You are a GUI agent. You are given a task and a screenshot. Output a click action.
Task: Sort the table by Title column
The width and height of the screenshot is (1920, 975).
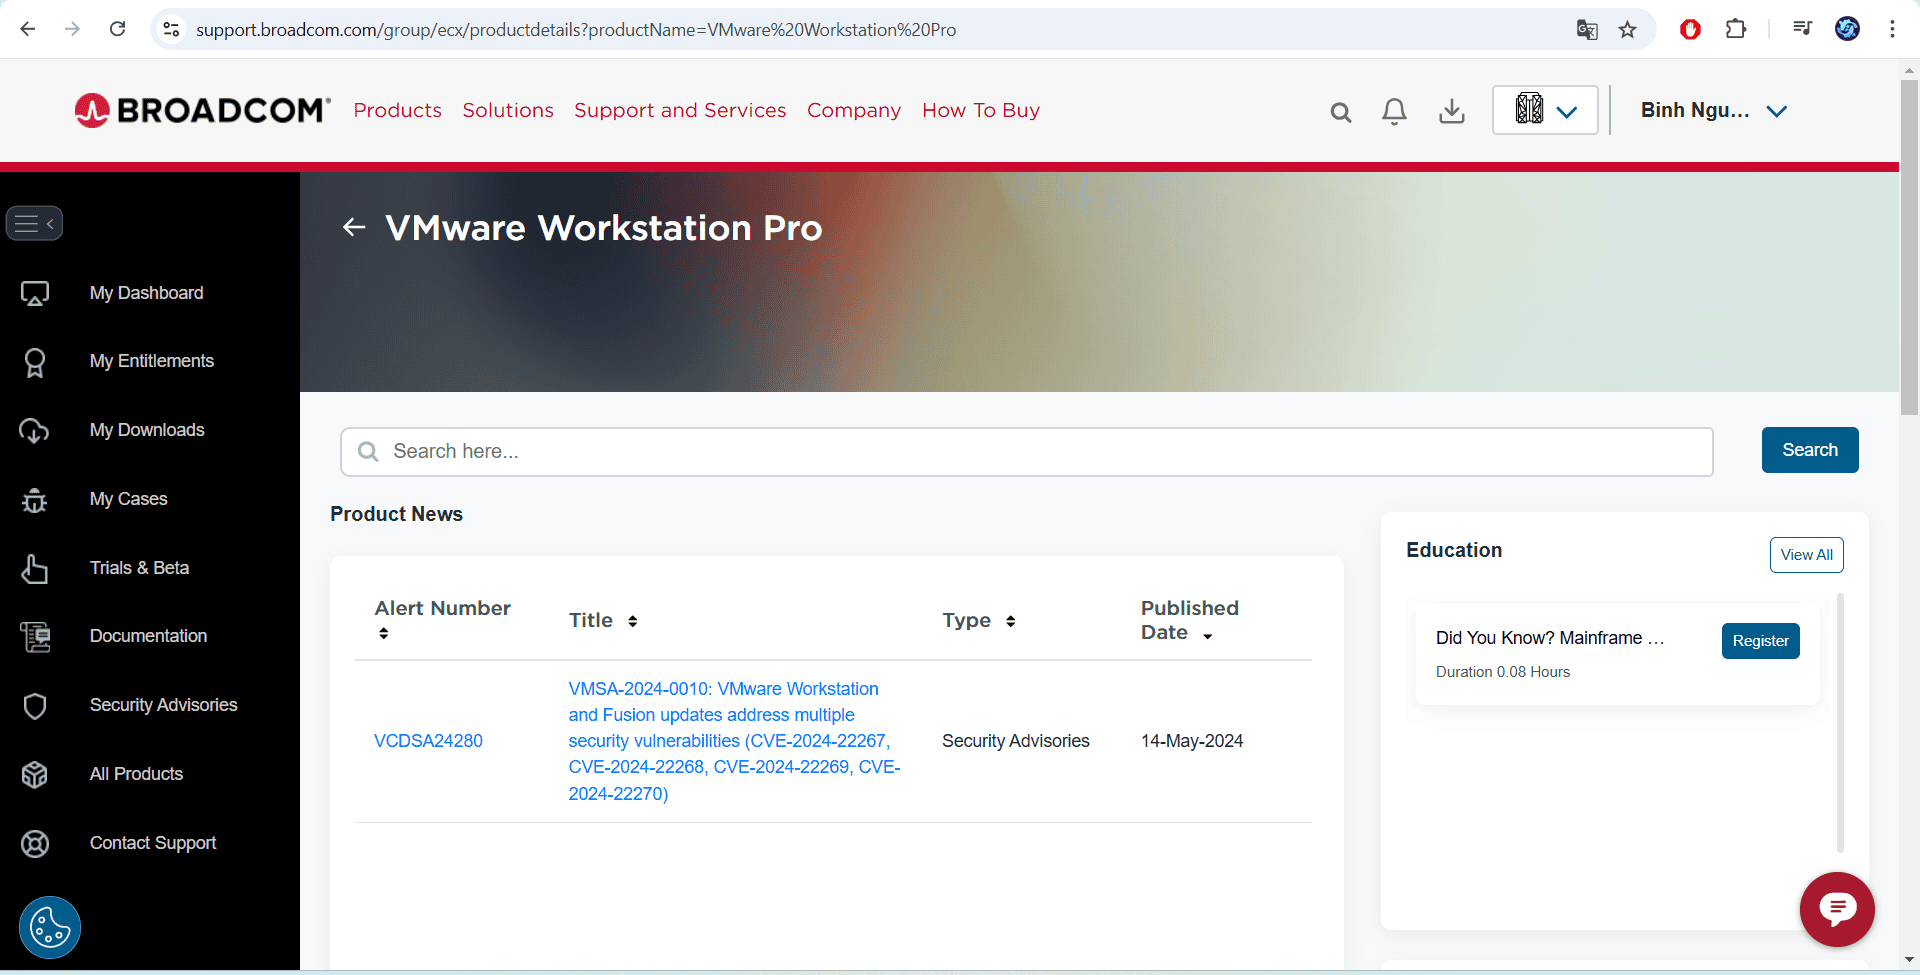tap(632, 621)
